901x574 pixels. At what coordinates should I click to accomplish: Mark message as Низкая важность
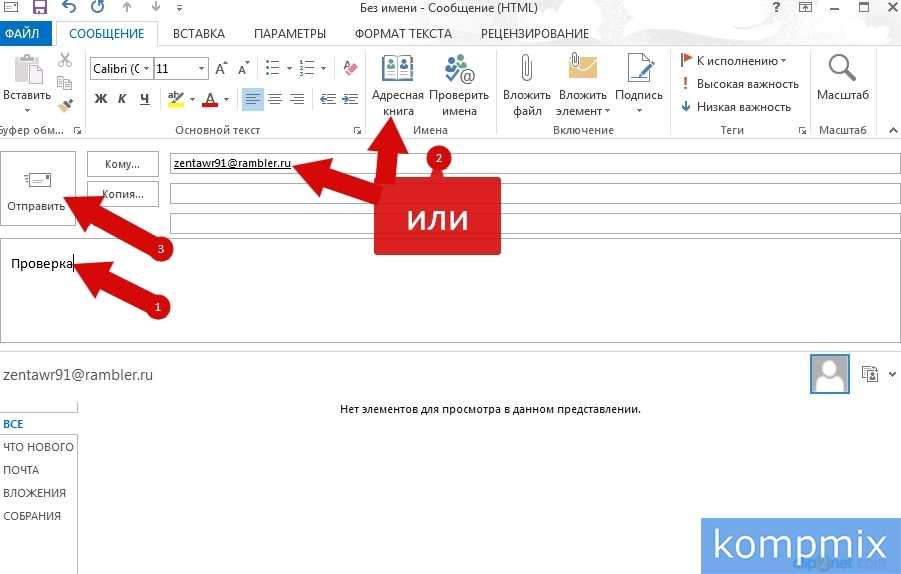click(x=736, y=107)
